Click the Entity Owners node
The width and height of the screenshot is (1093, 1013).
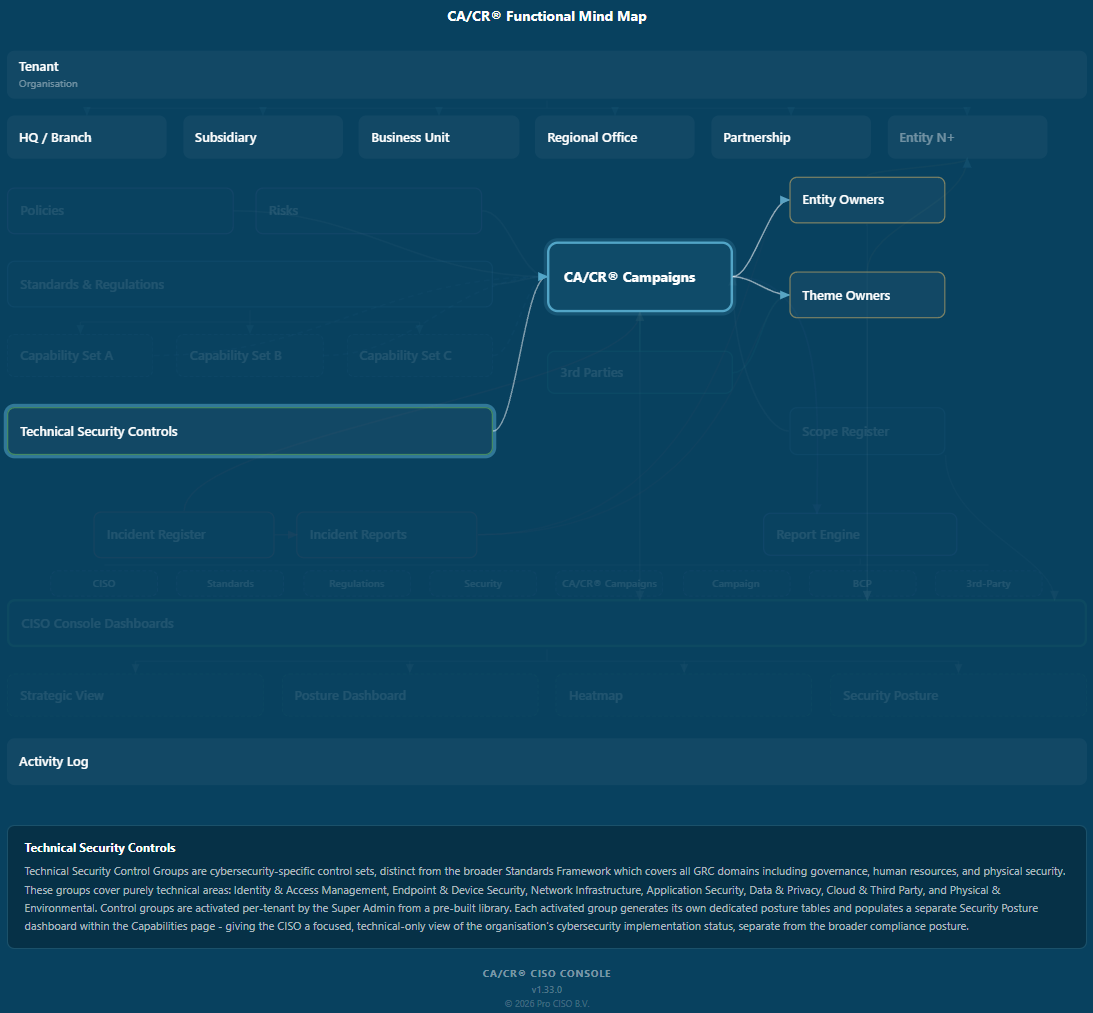(x=867, y=200)
